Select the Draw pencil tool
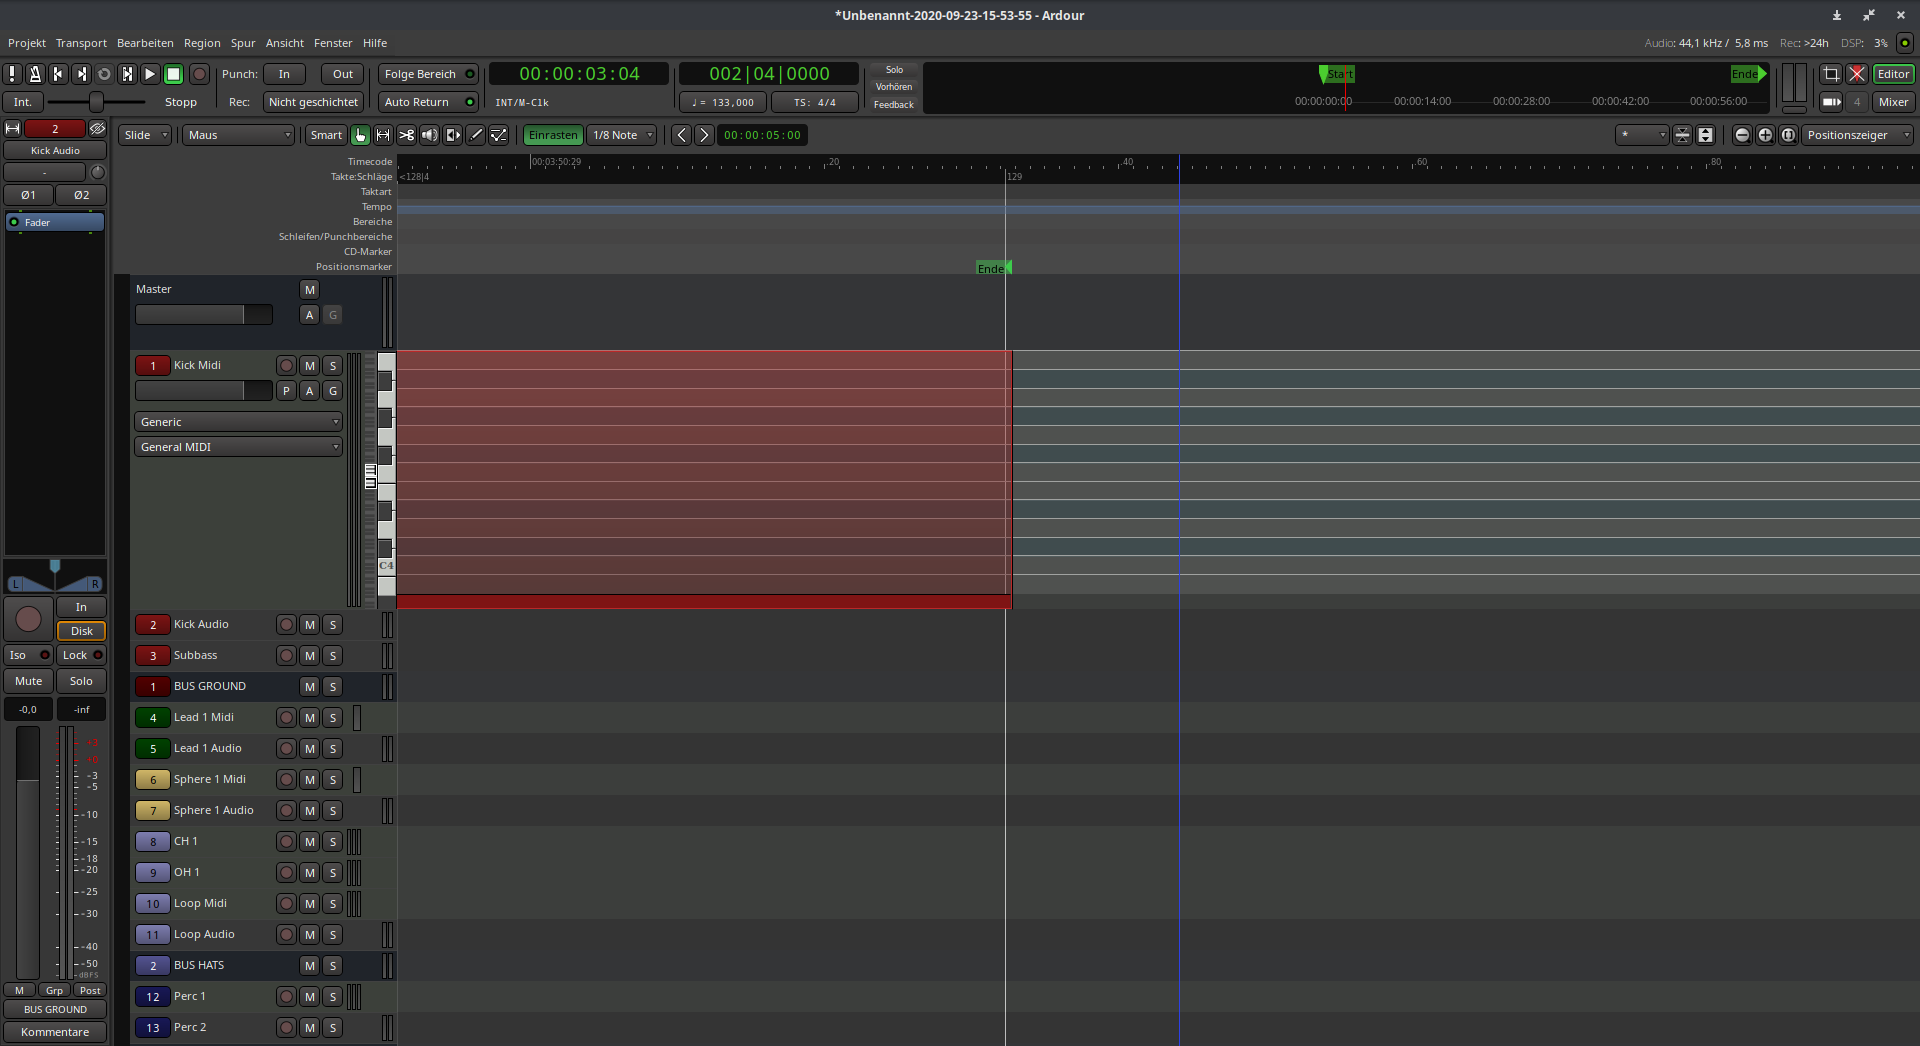Screen dimensions: 1920x1046 point(476,135)
